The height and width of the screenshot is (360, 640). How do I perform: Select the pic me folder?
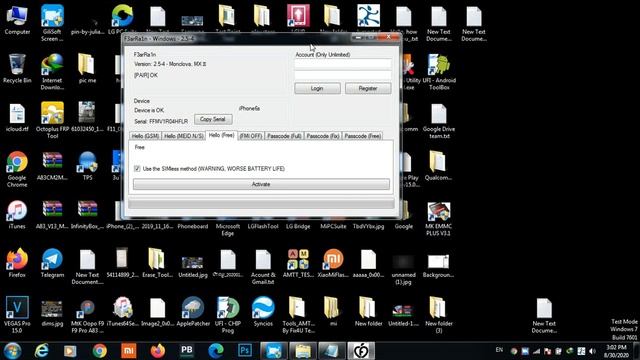(87, 69)
